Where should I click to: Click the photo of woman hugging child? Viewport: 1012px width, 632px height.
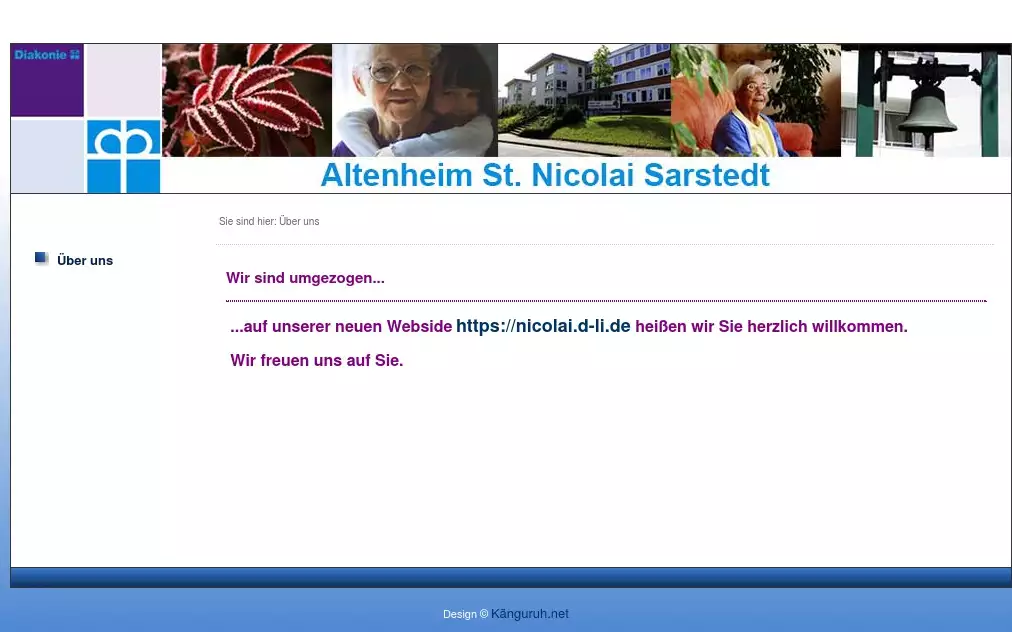coord(414,100)
